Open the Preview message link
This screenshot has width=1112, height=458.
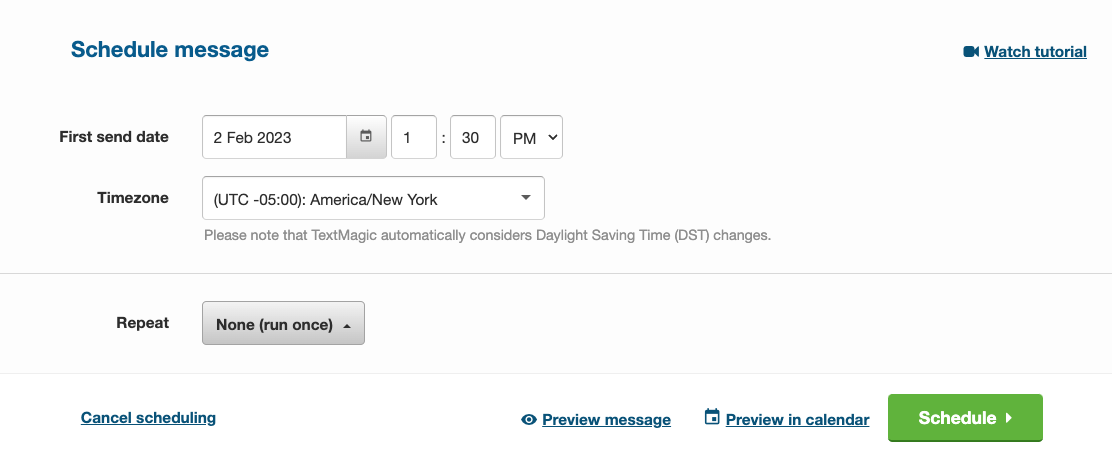(606, 420)
